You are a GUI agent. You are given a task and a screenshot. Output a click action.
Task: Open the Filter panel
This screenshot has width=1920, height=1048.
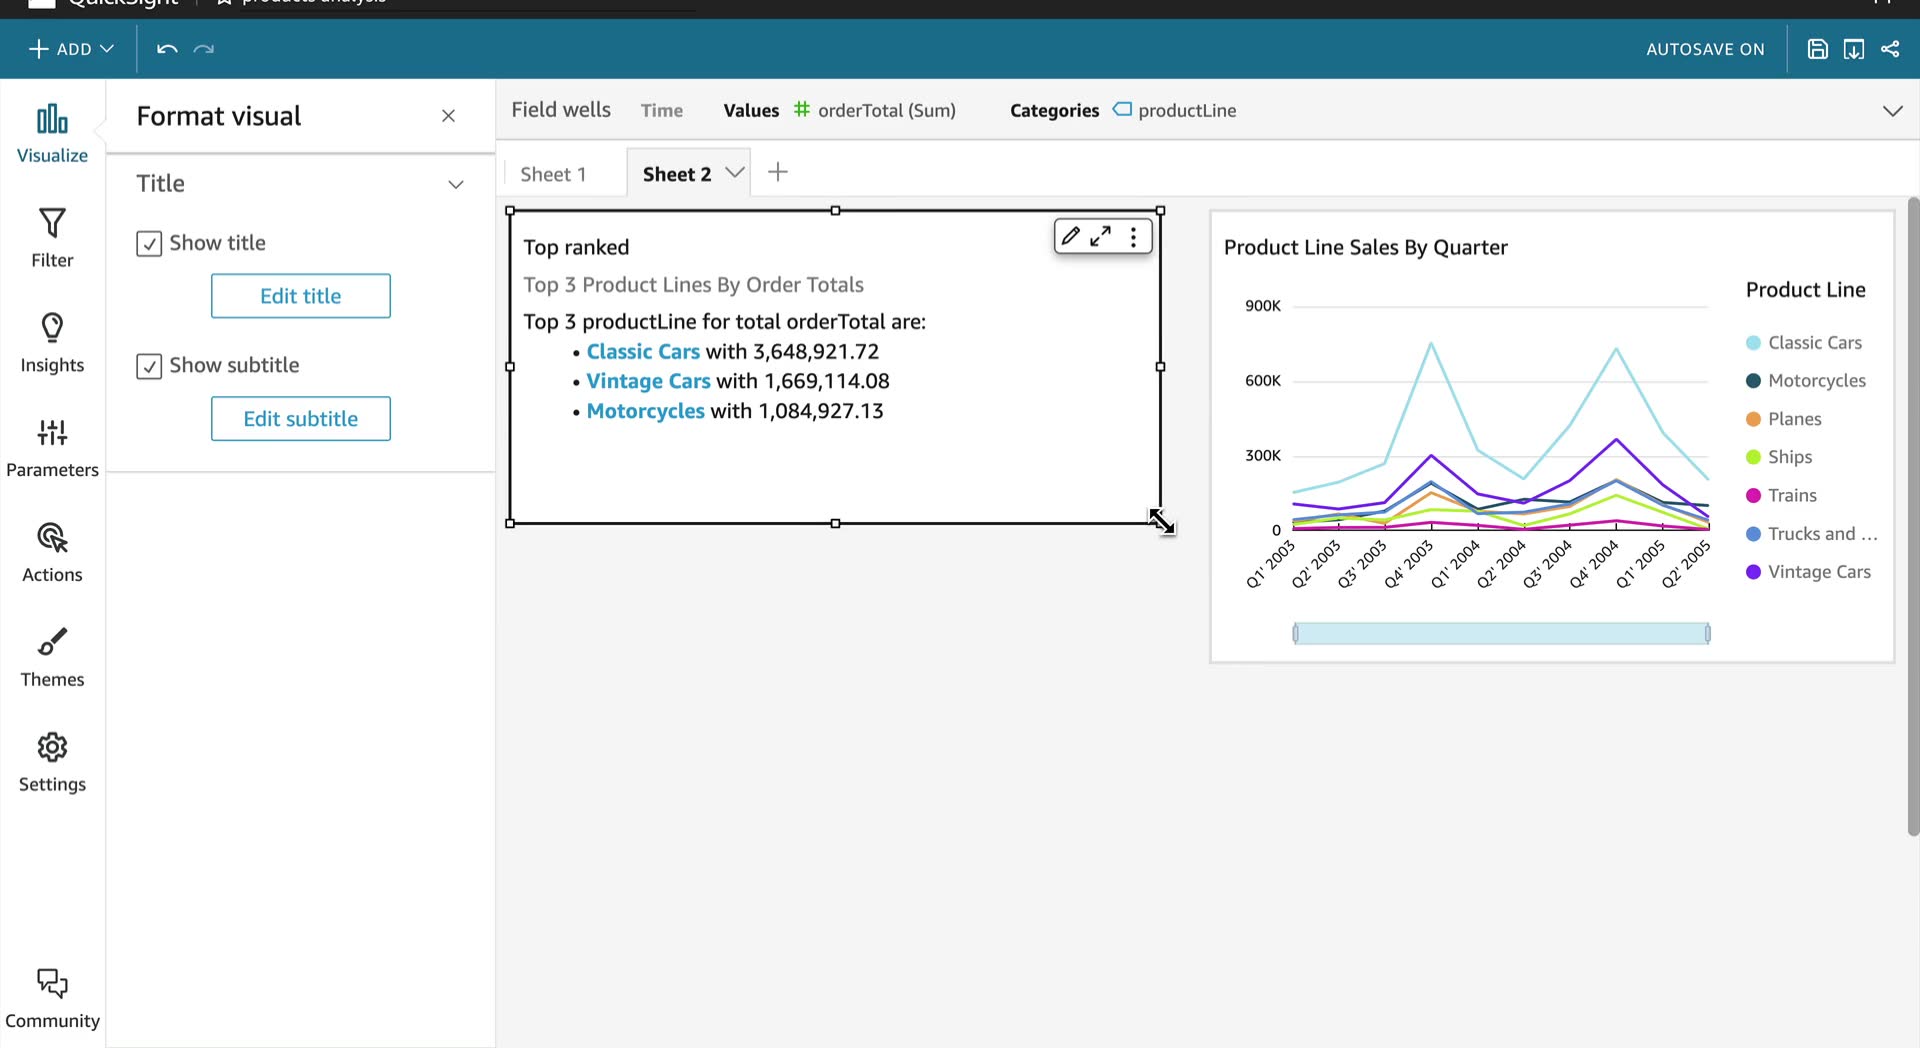point(52,238)
